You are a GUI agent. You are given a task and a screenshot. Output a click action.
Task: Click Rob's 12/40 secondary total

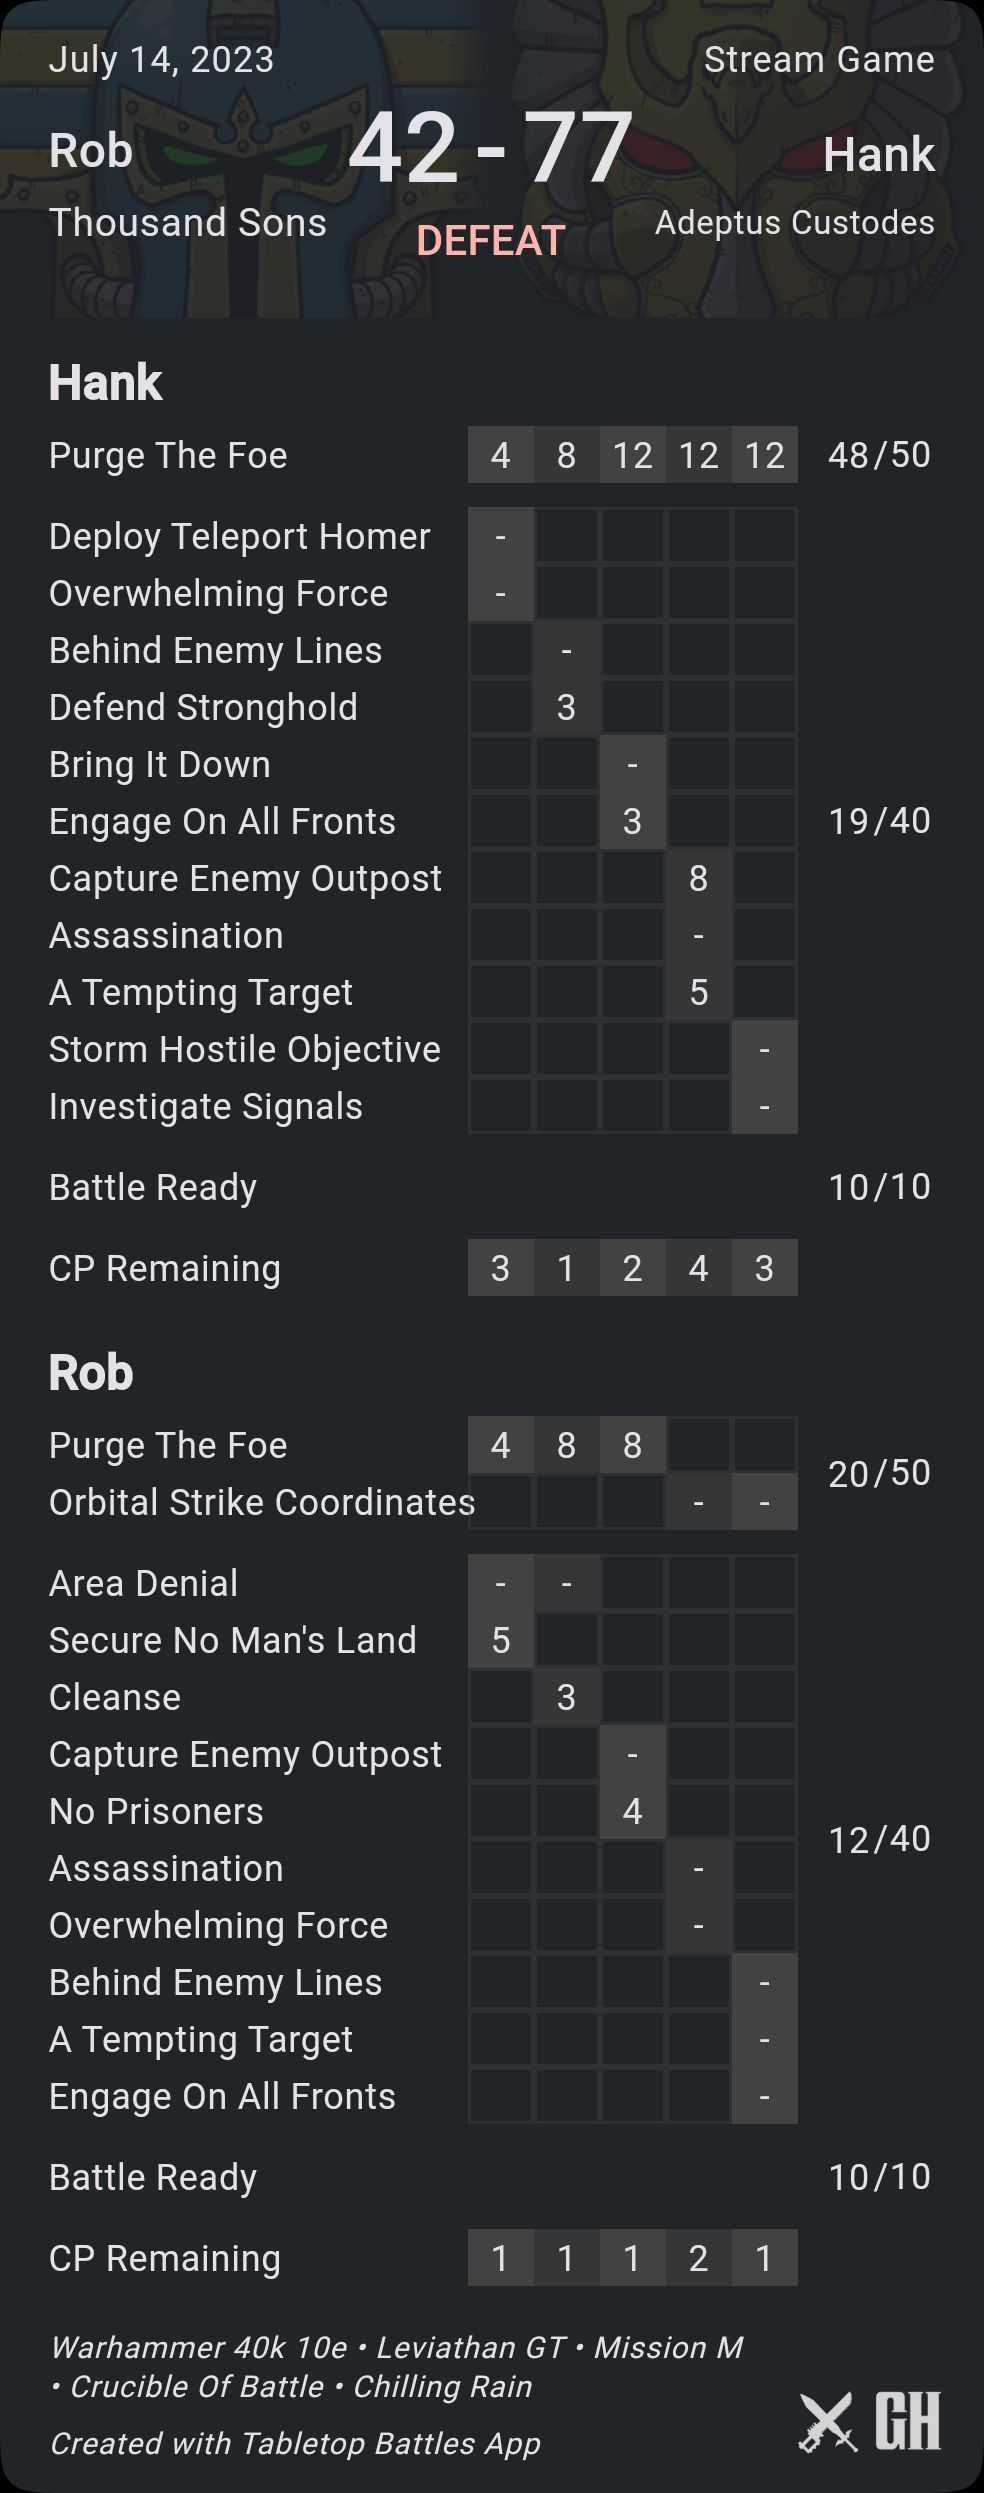[879, 1839]
